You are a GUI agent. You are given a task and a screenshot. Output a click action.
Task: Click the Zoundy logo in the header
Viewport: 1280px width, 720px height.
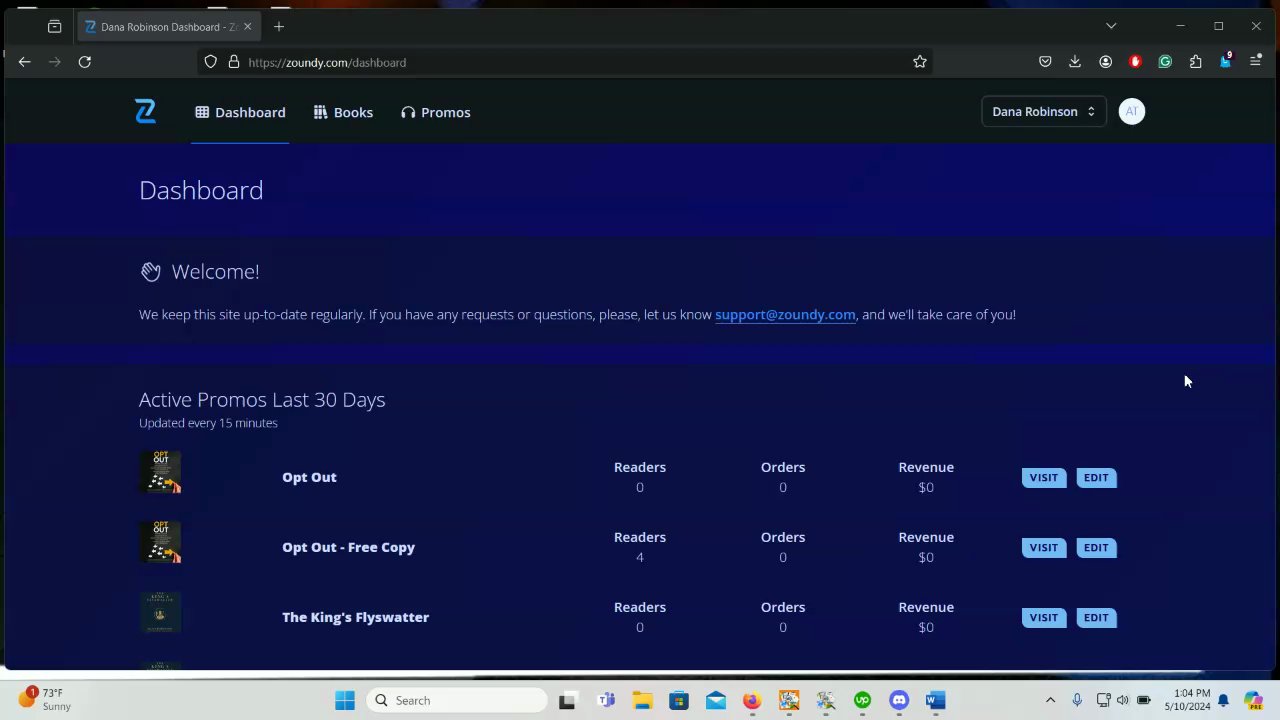click(145, 112)
